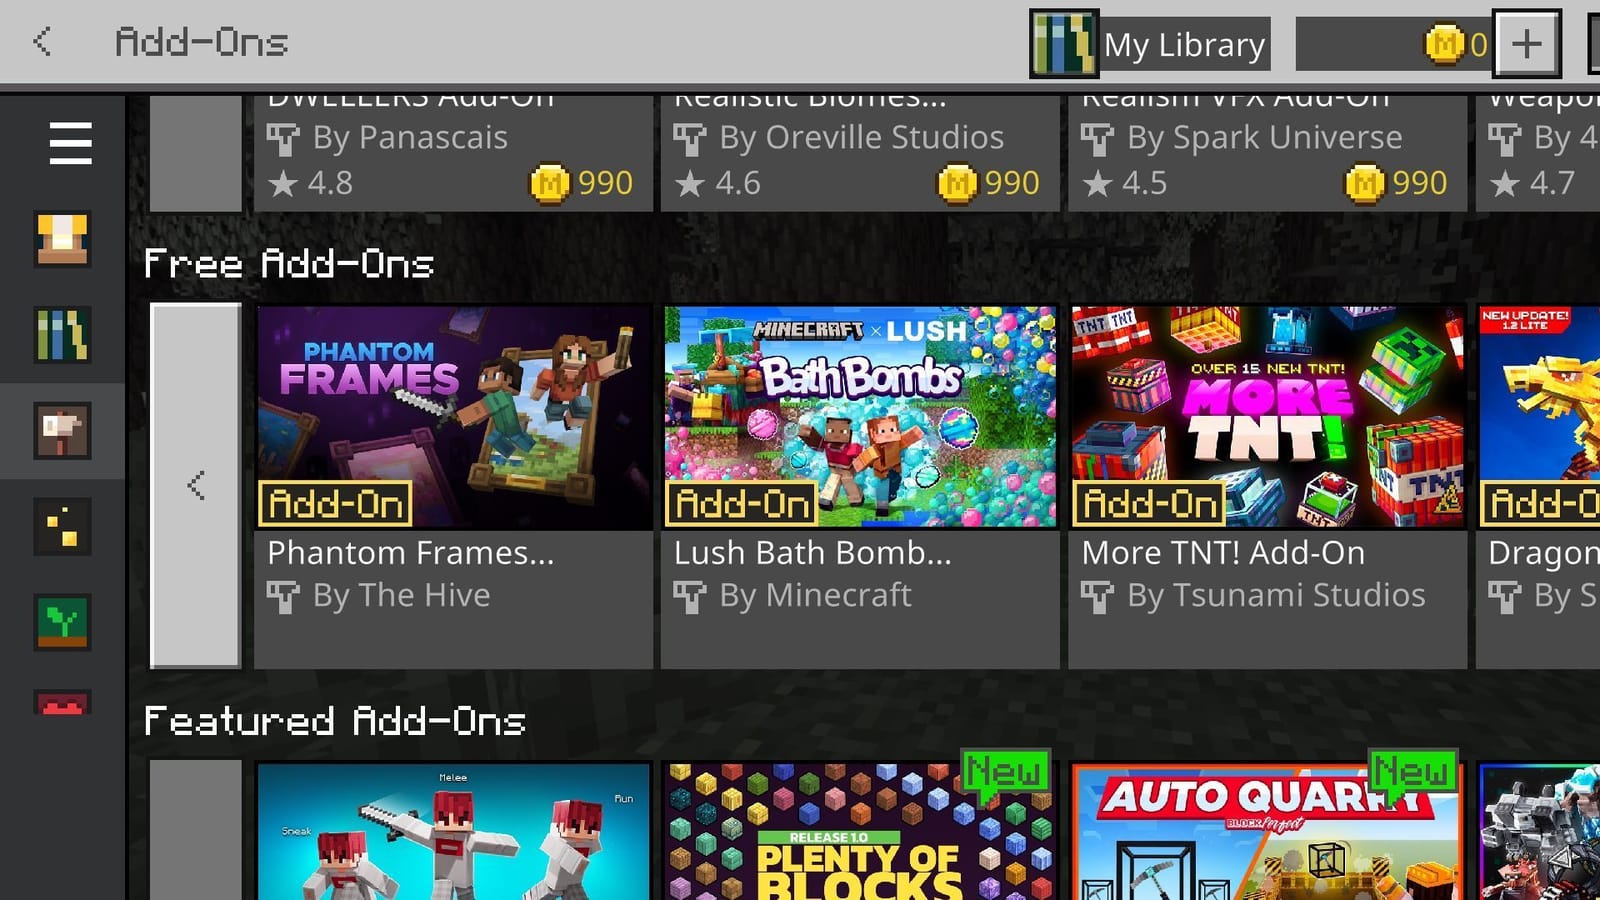Go back with the top-left arrow
This screenshot has height=900, width=1600.
pos(42,42)
